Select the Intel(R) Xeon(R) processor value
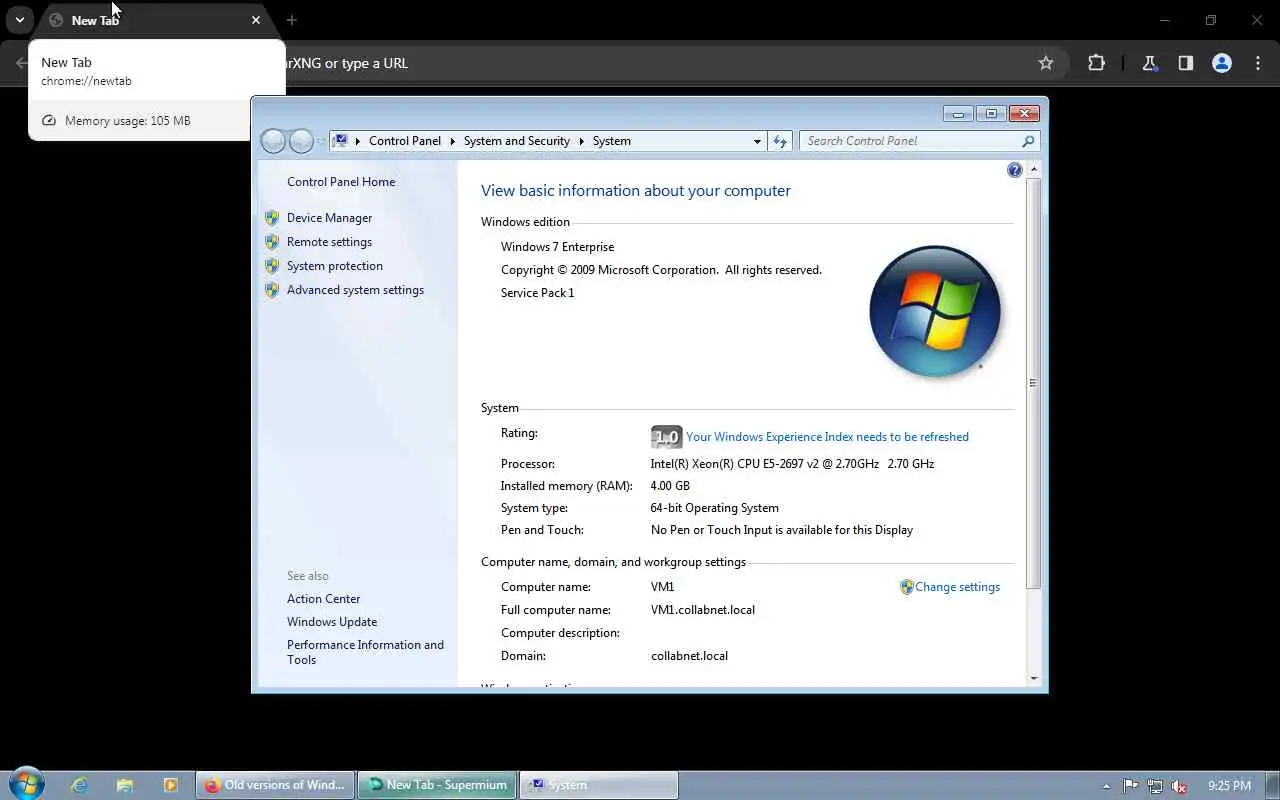Image resolution: width=1280 pixels, height=800 pixels. point(792,464)
